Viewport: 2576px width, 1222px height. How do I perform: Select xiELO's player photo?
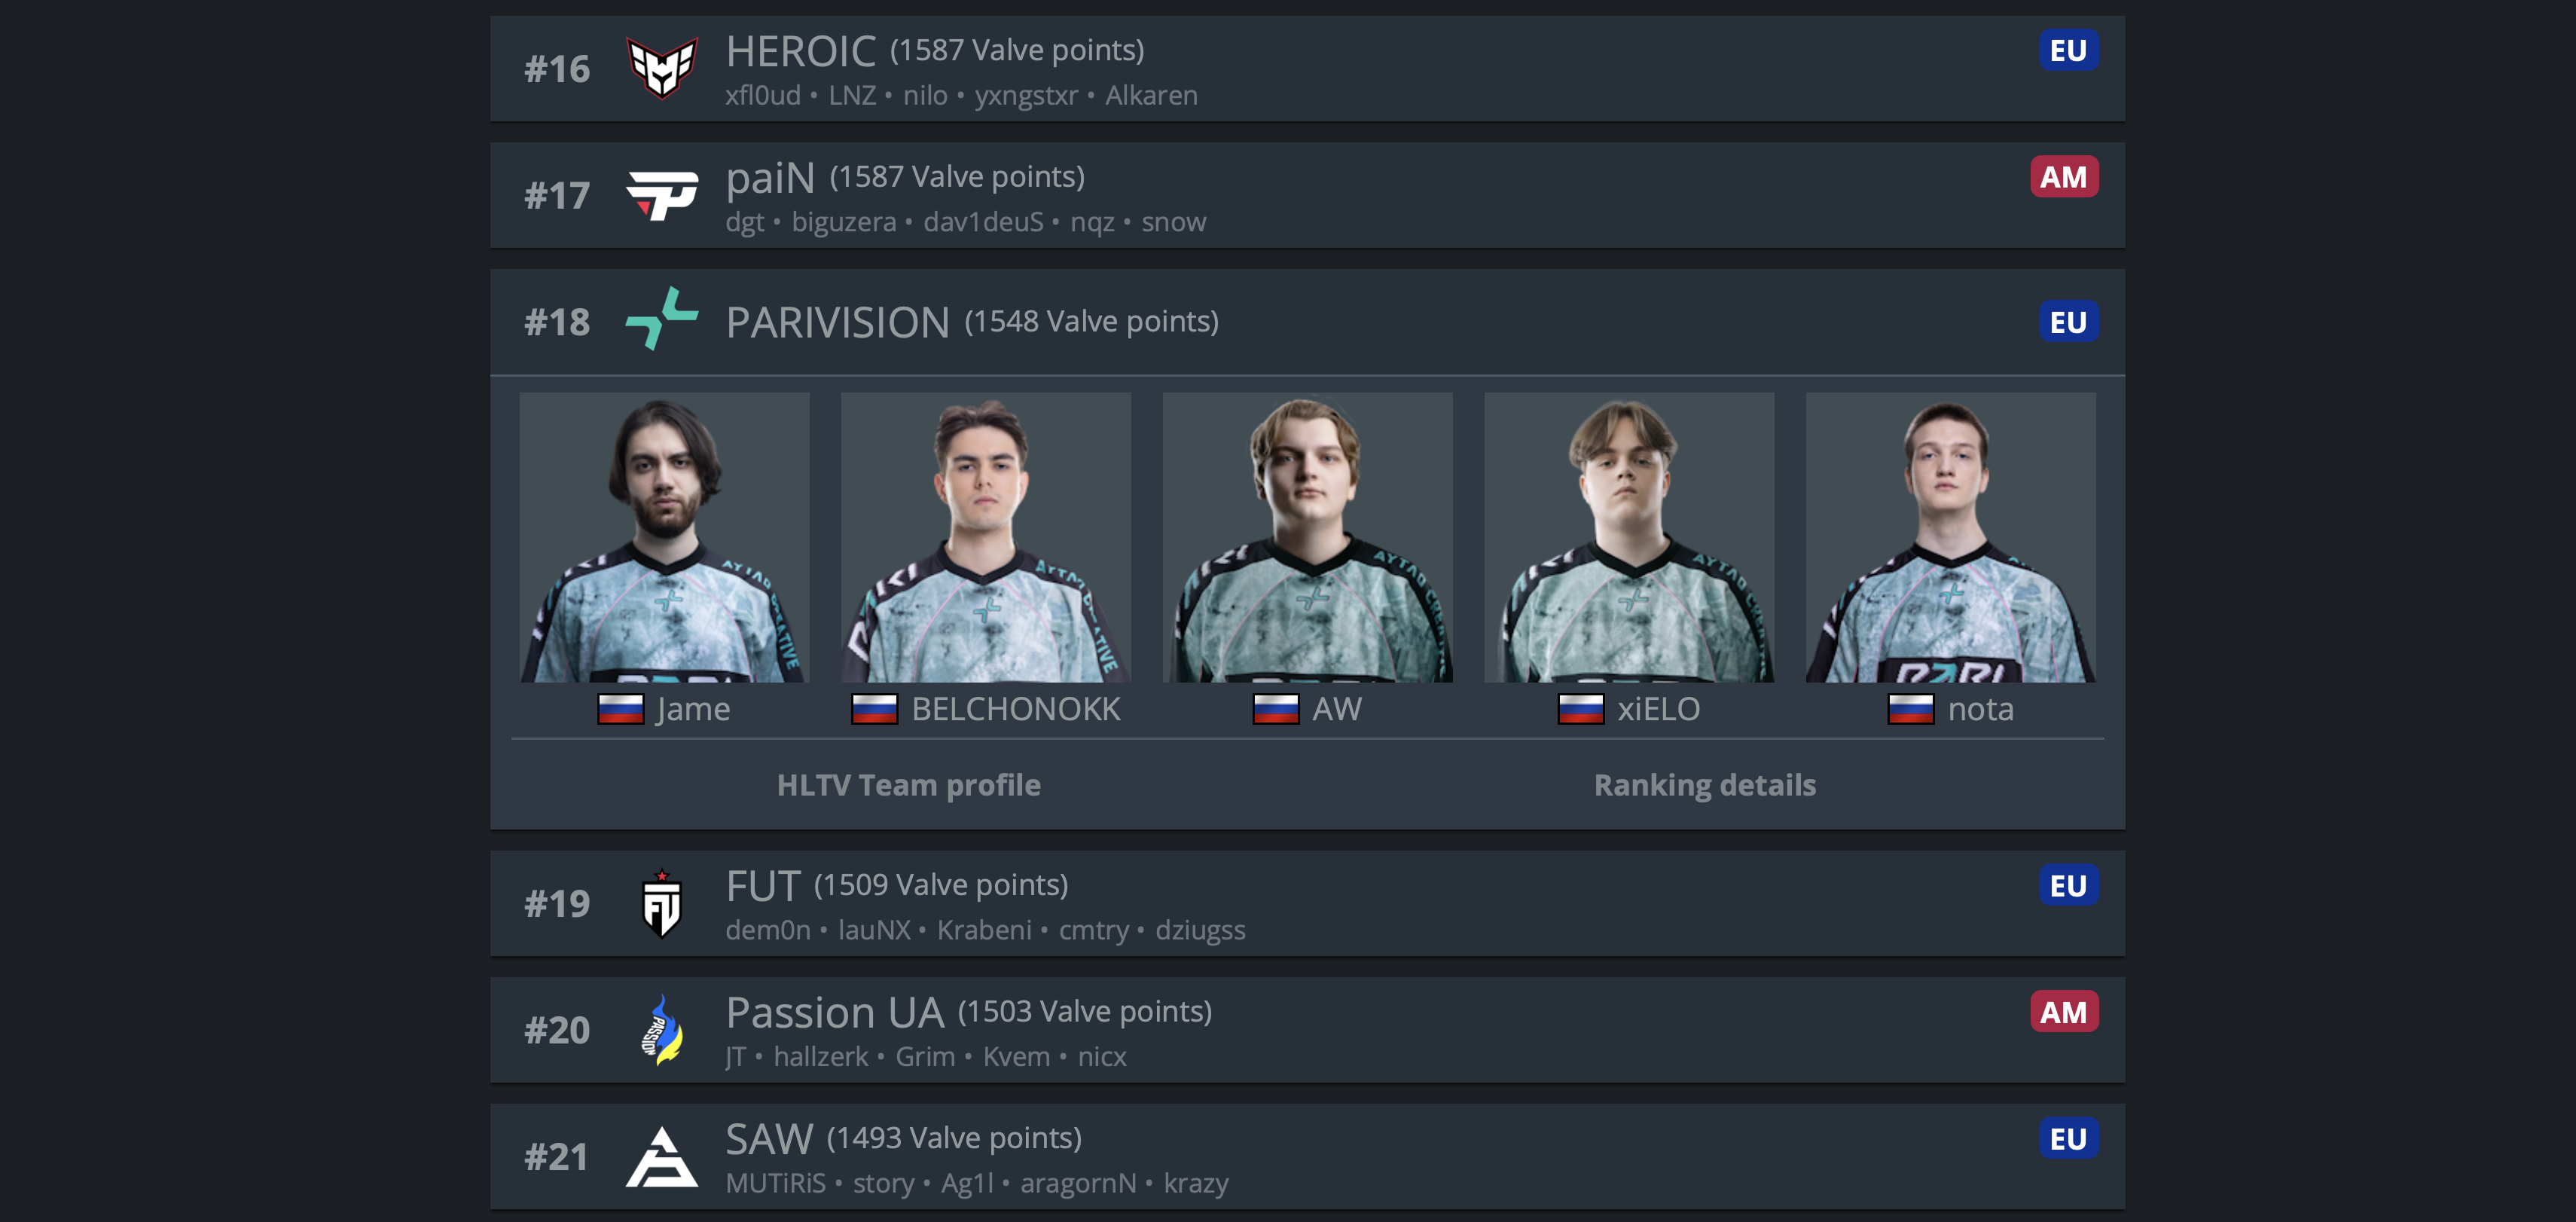[1628, 537]
